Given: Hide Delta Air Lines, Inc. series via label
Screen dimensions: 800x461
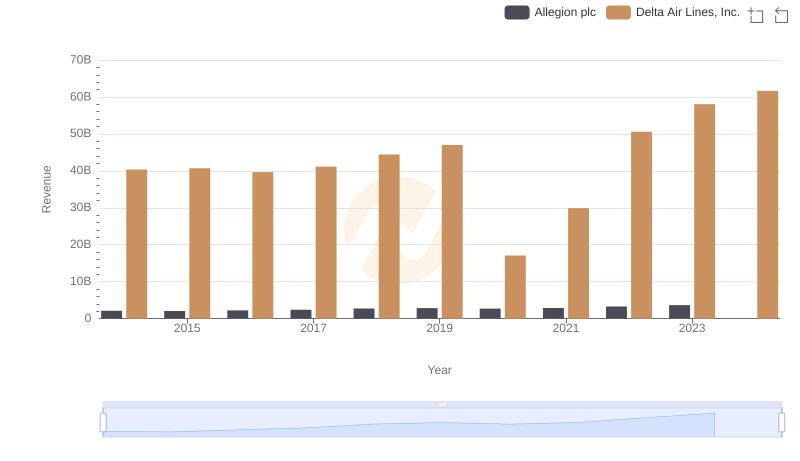Looking at the screenshot, I should [687, 13].
